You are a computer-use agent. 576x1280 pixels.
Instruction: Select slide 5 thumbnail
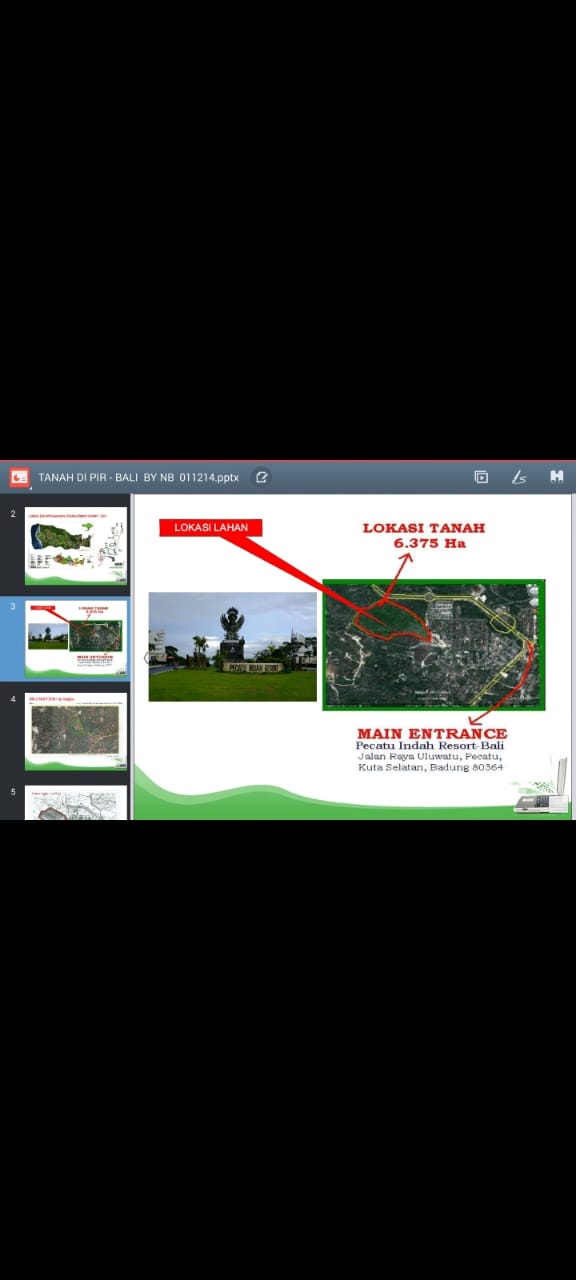click(76, 803)
